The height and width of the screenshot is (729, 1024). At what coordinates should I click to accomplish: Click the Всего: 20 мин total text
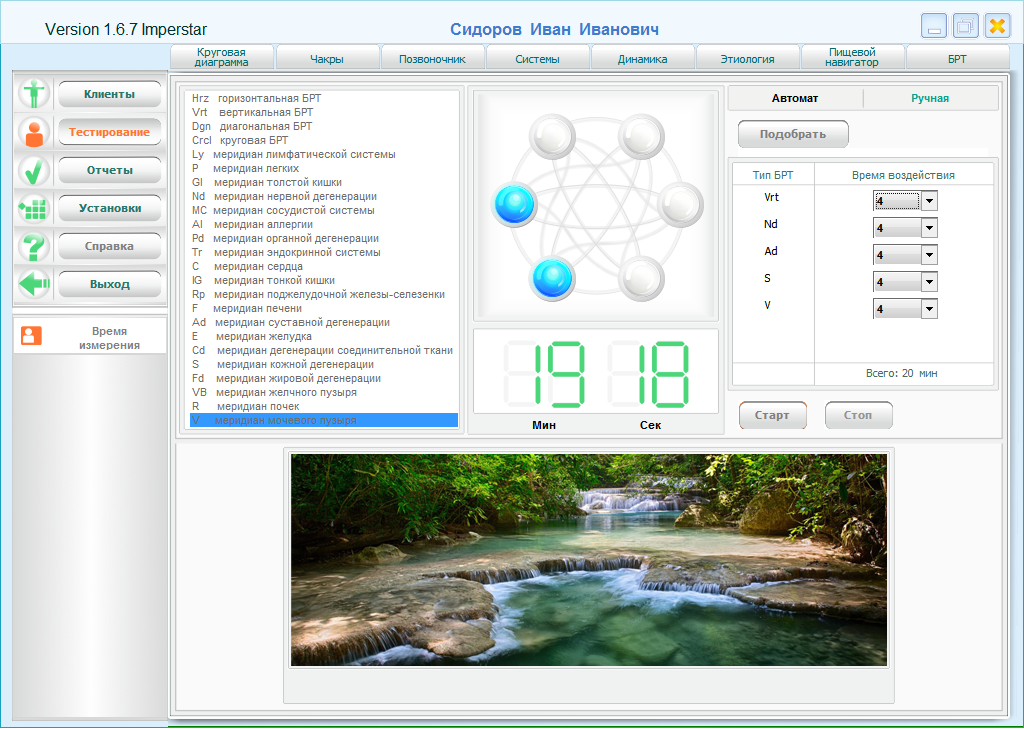pos(901,374)
